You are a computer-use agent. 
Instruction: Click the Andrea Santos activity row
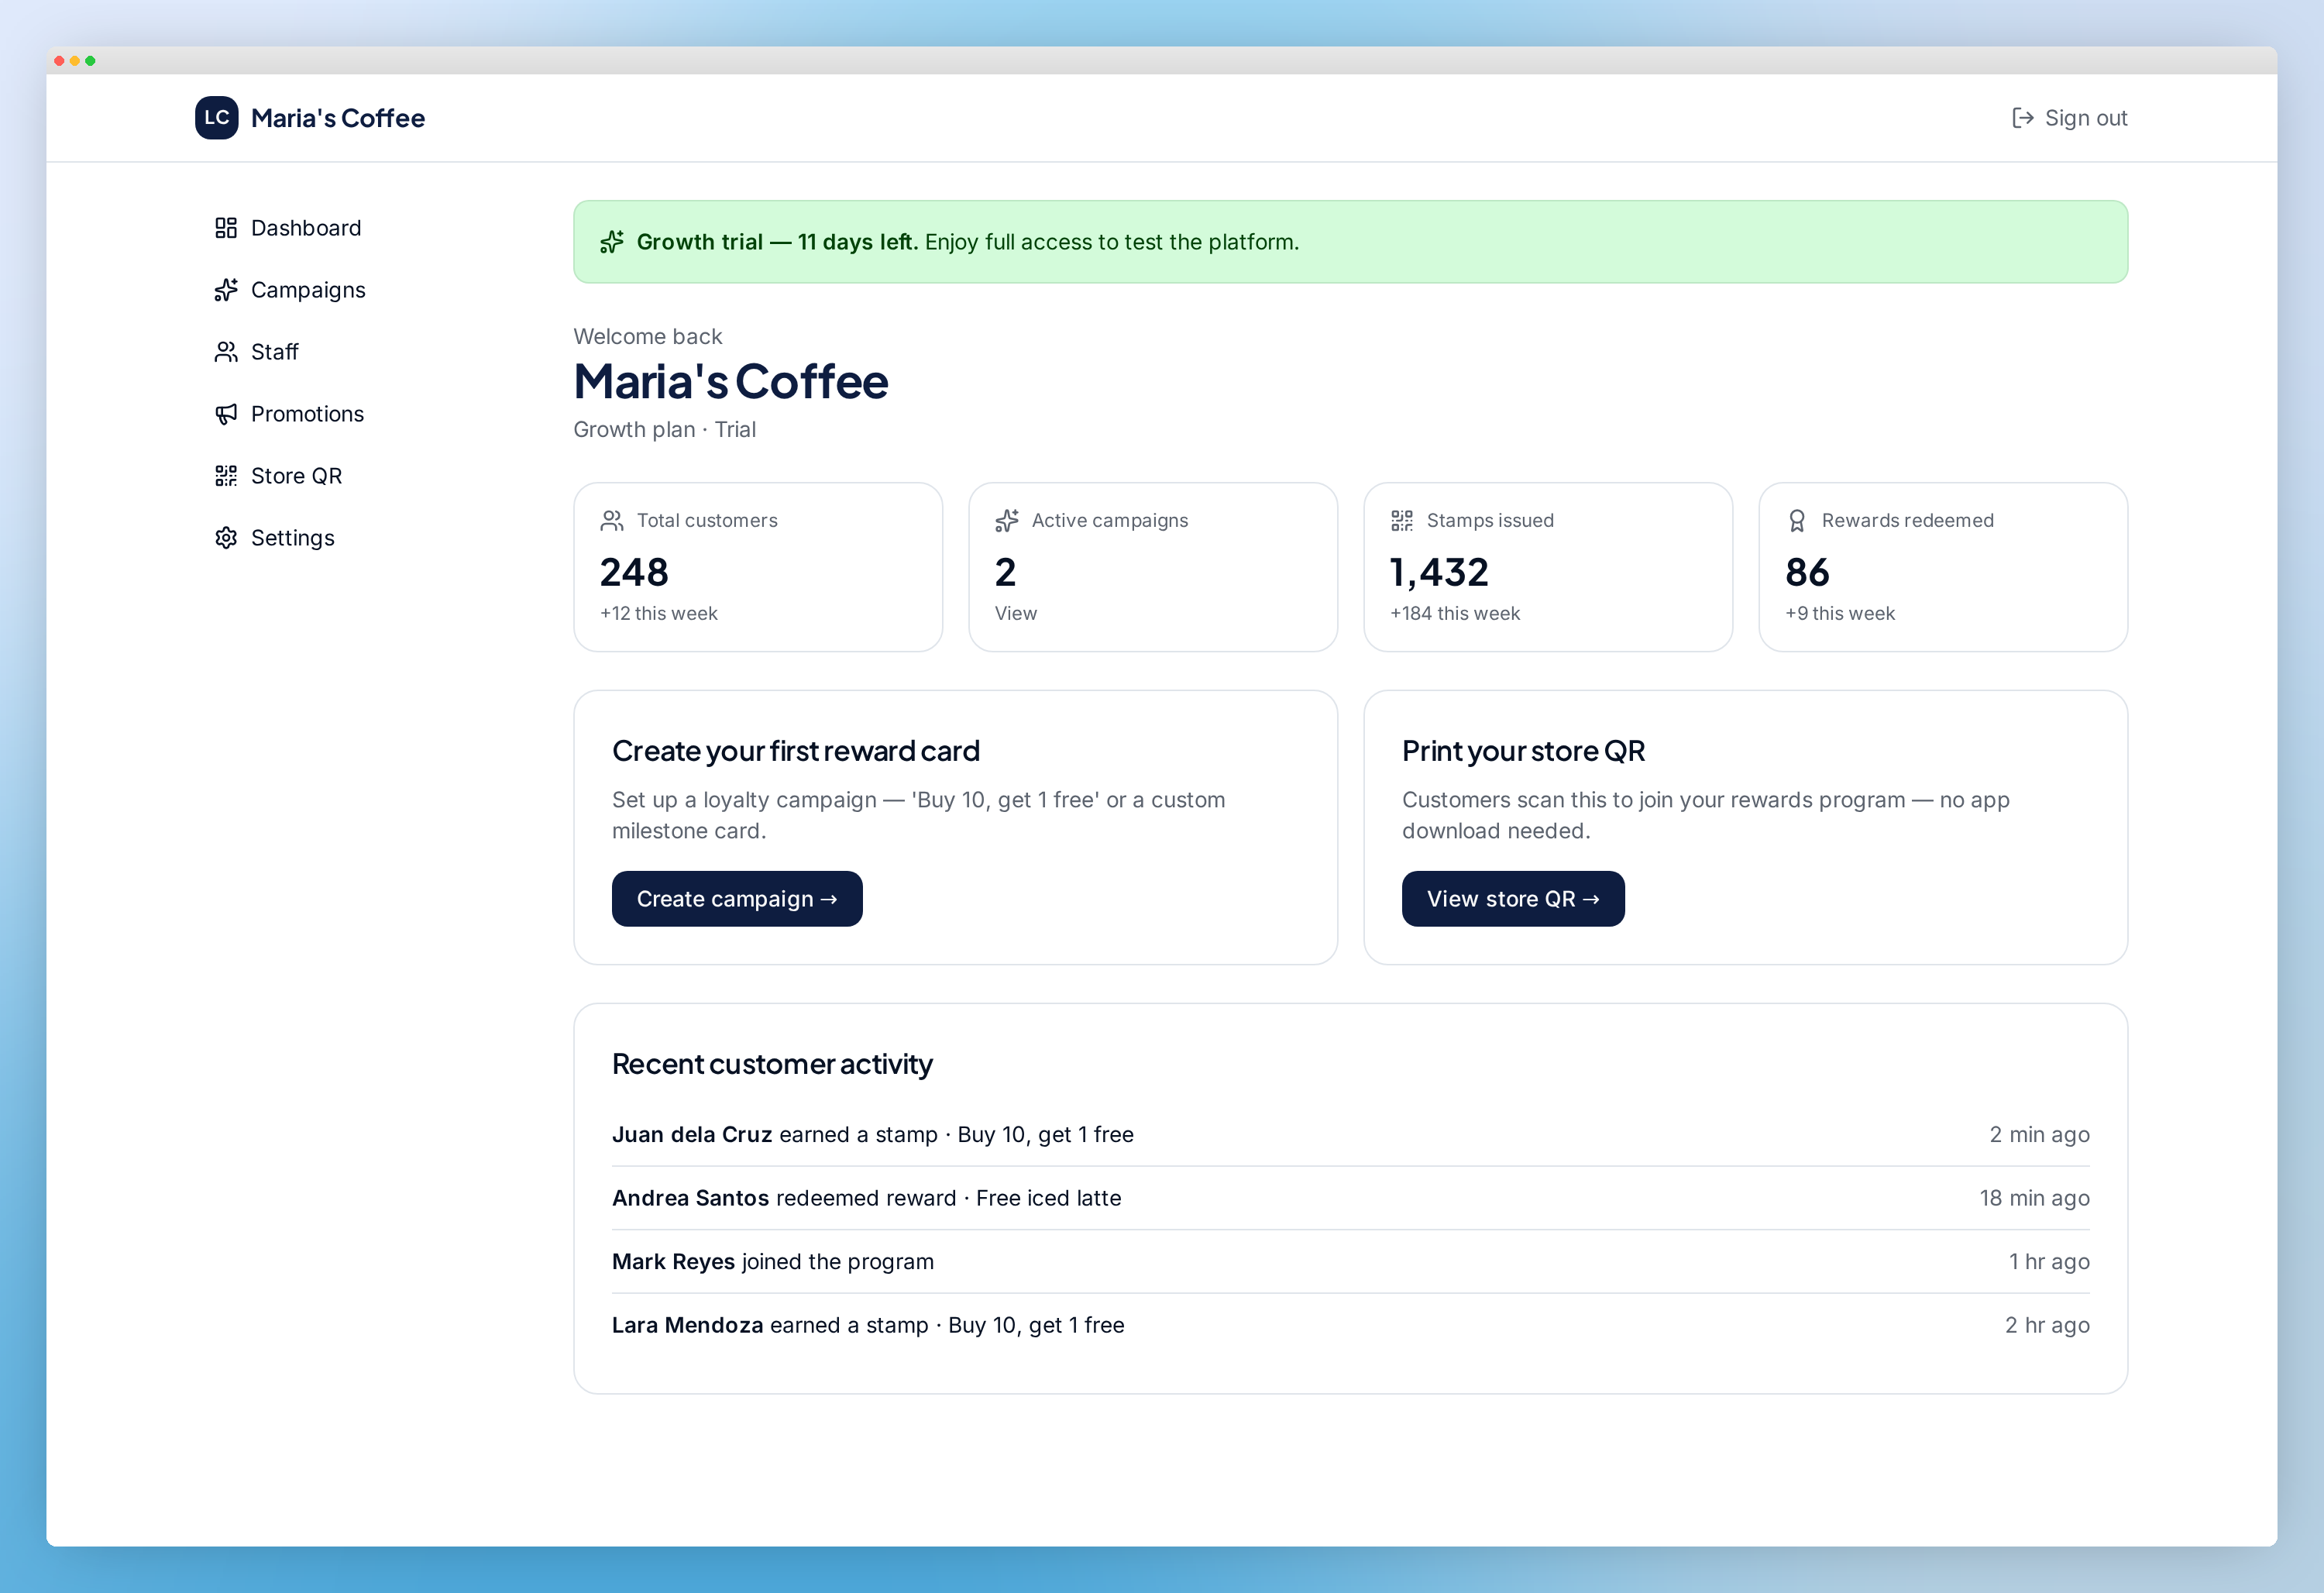[x=1351, y=1198]
